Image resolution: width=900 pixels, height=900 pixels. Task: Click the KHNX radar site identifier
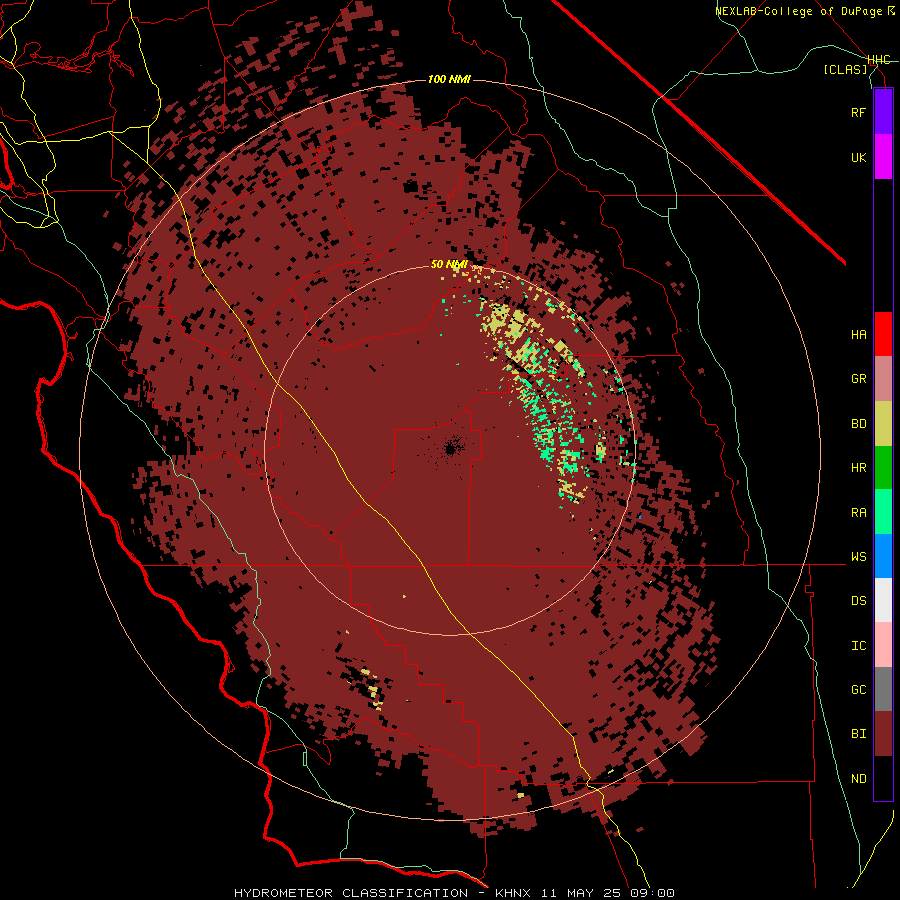click(516, 893)
